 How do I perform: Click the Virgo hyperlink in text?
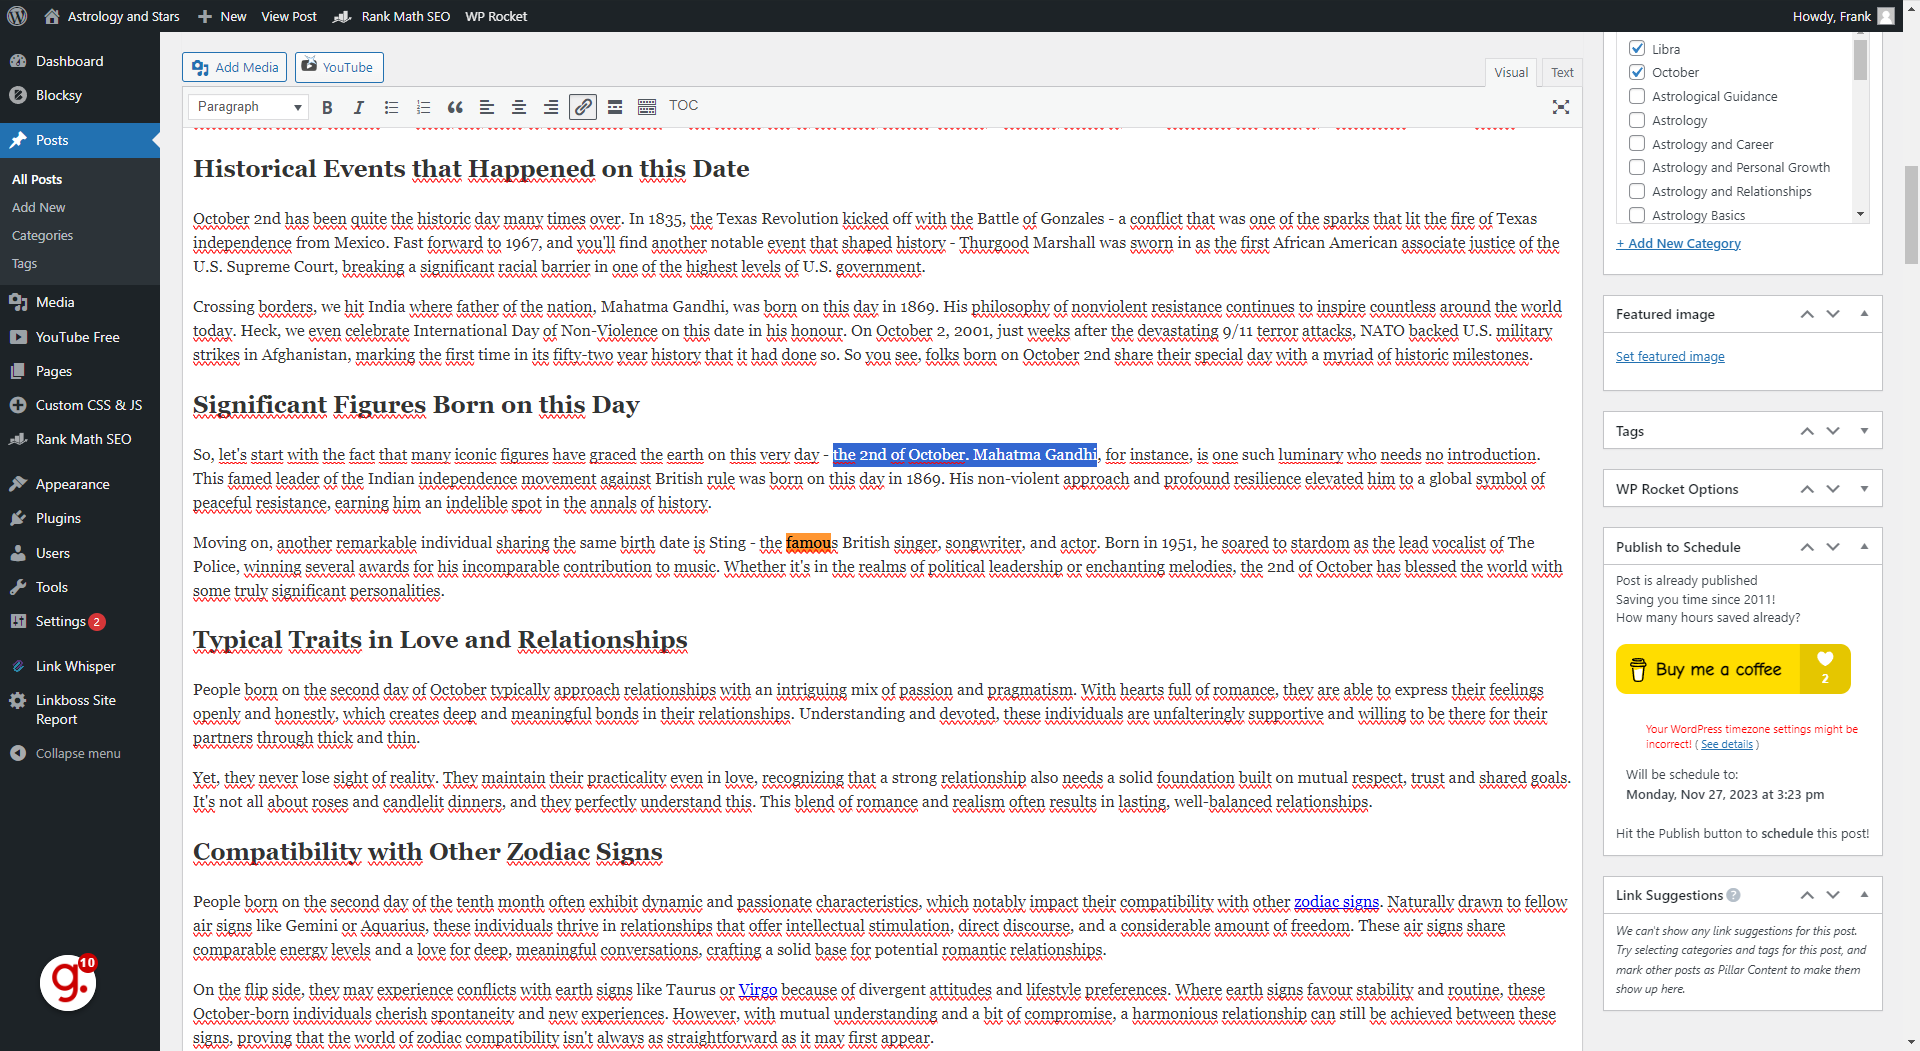[x=758, y=990]
